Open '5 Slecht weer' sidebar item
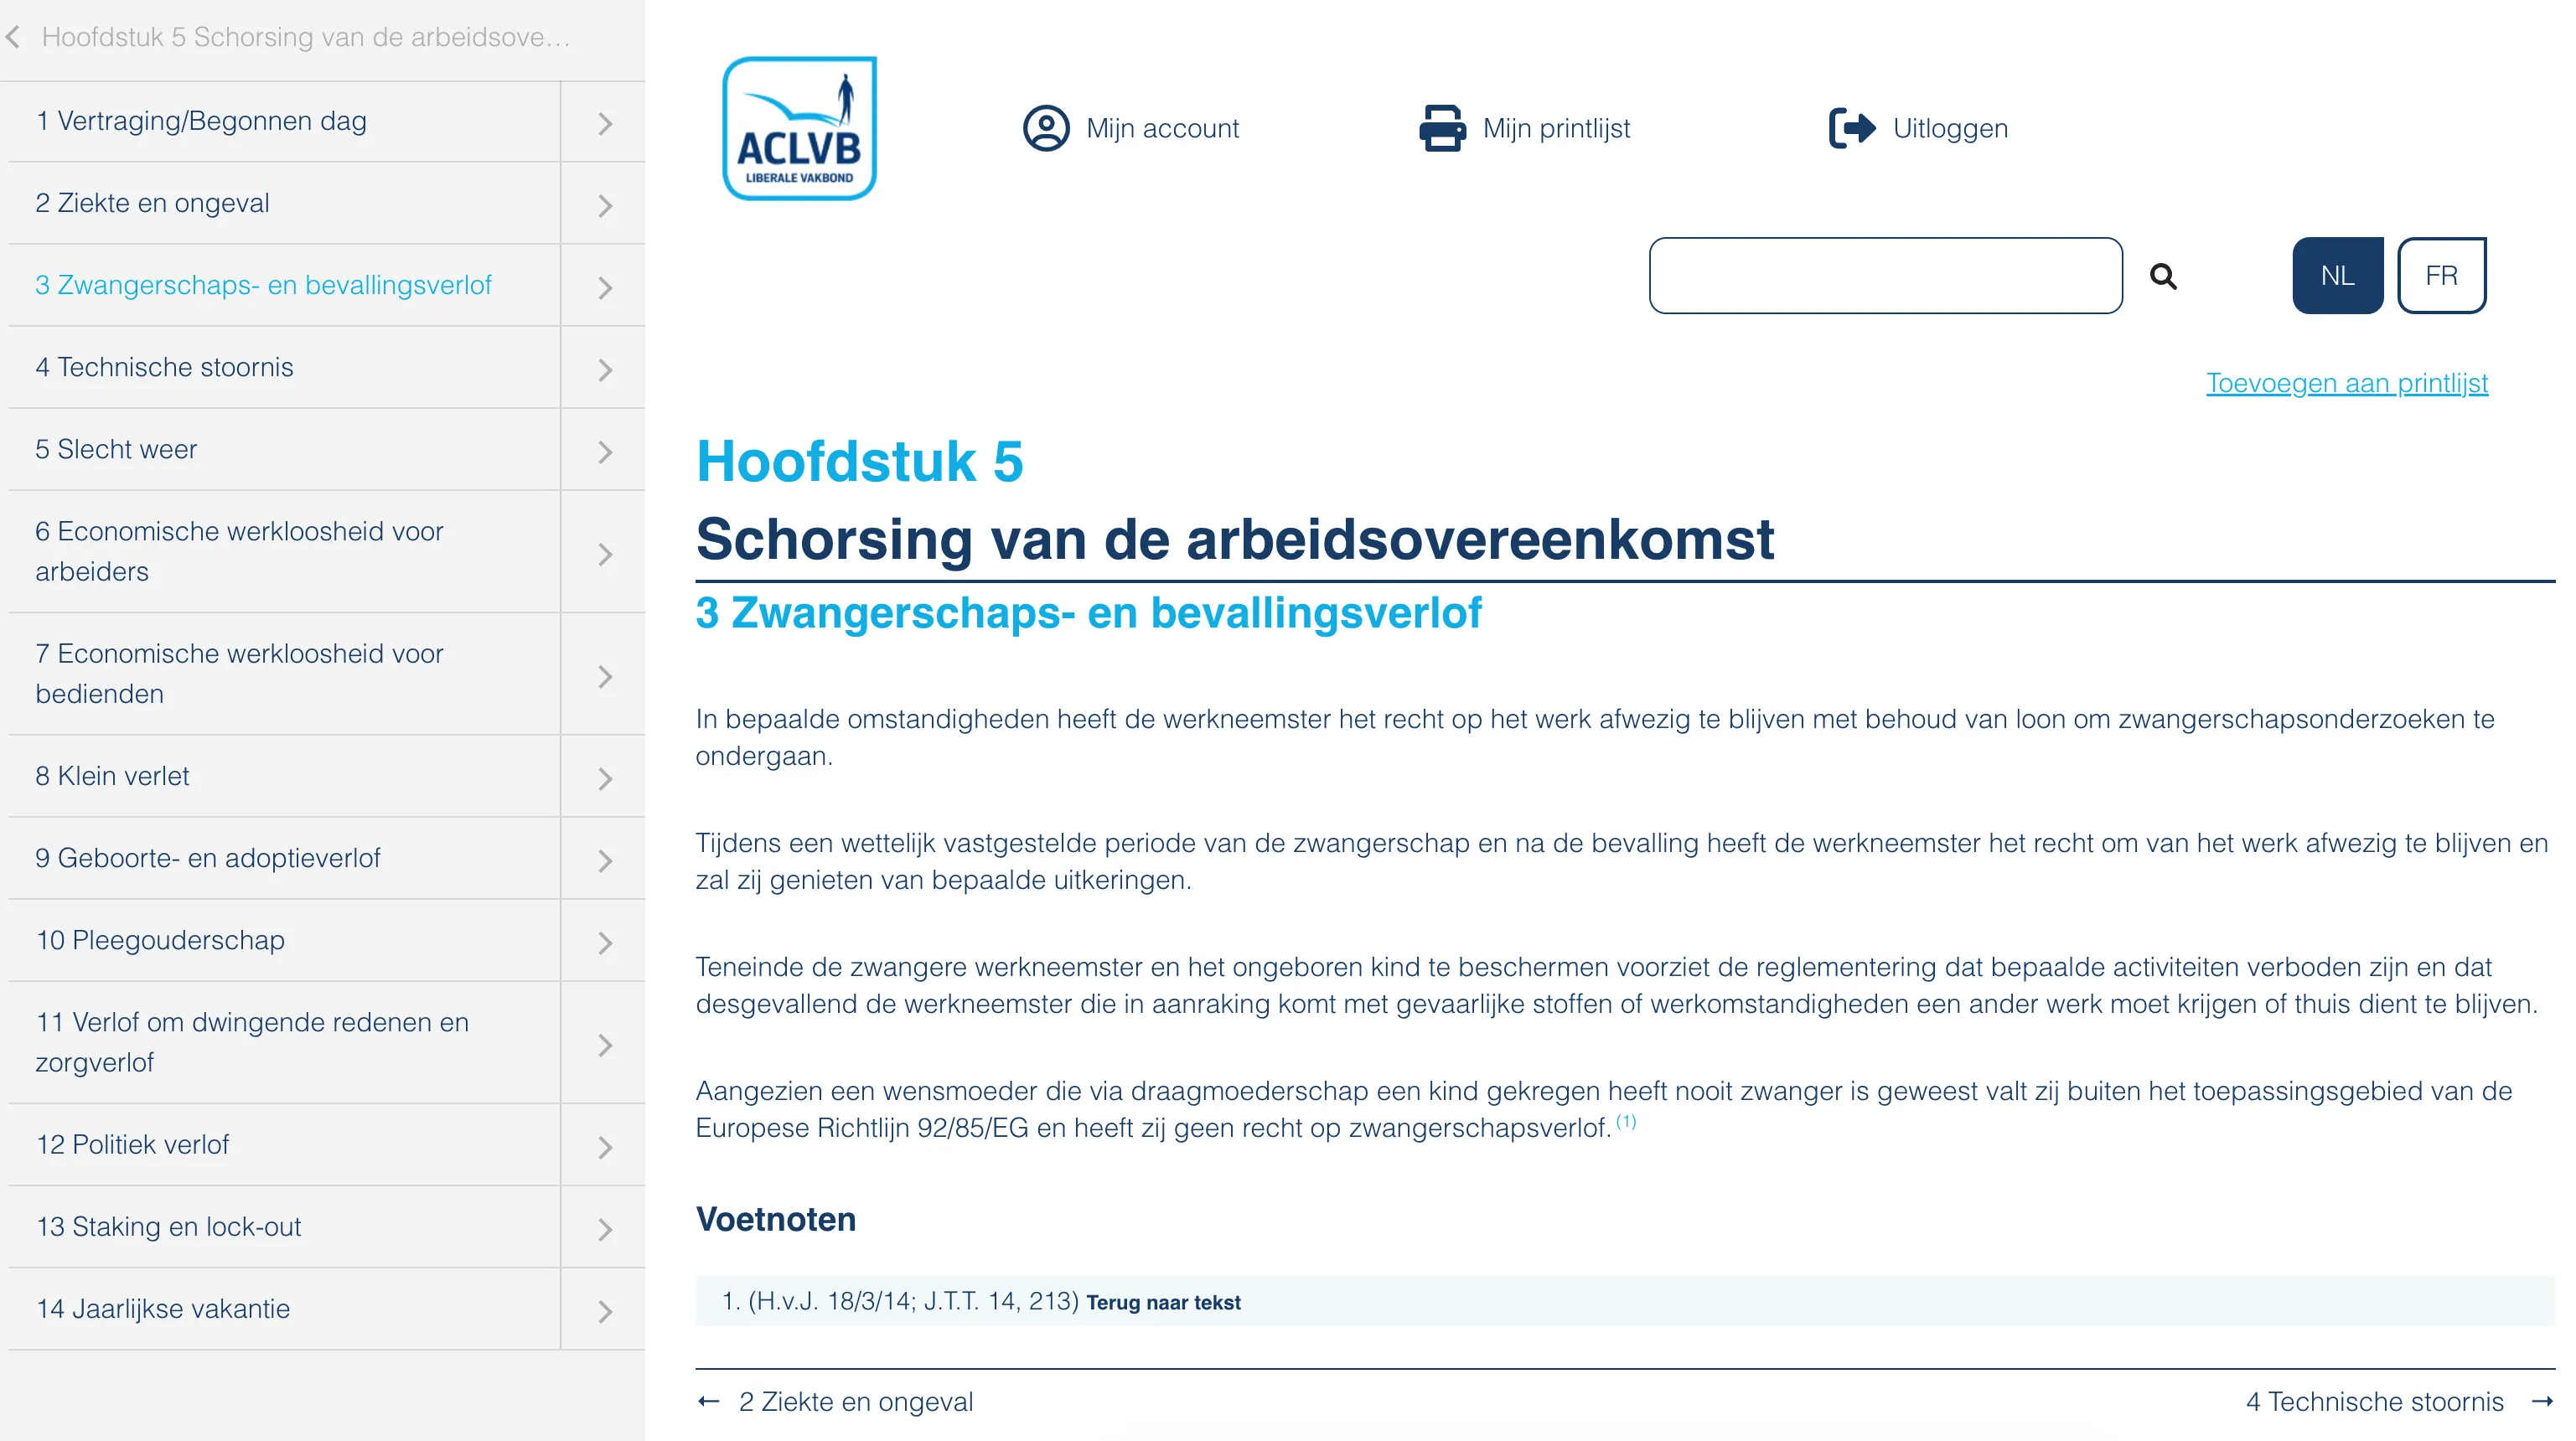The height and width of the screenshot is (1441, 2576). click(x=284, y=449)
